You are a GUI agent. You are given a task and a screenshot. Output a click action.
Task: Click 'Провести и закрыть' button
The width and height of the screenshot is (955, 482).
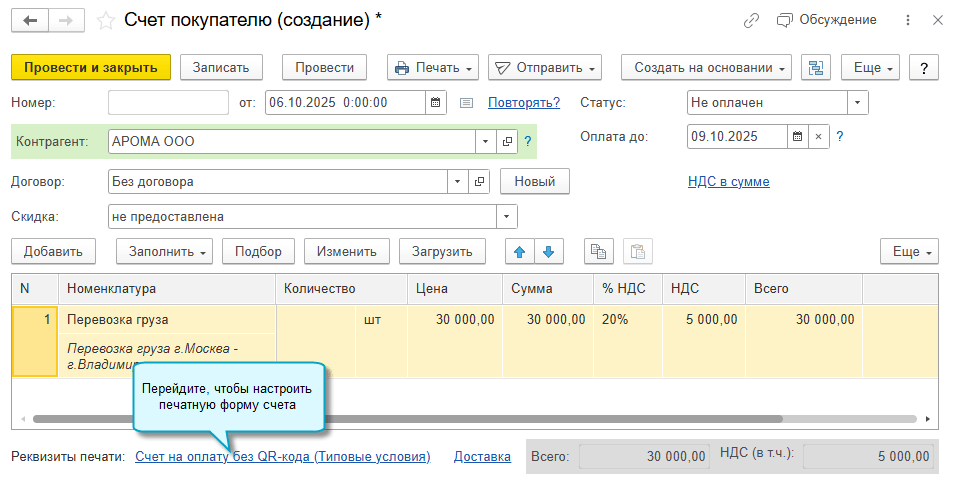pyautogui.click(x=91, y=68)
